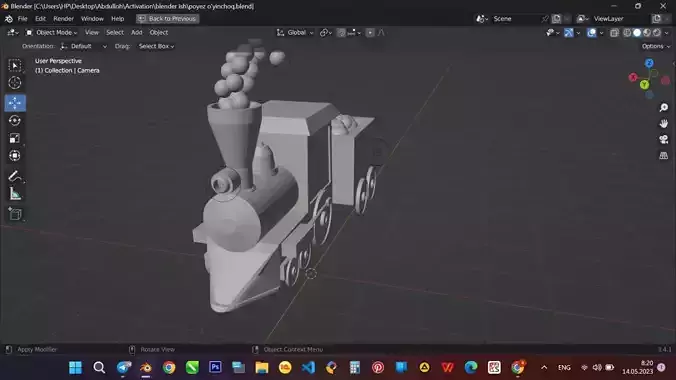Click the Blender logo menu icon
676x380 pixels.
tap(9, 19)
